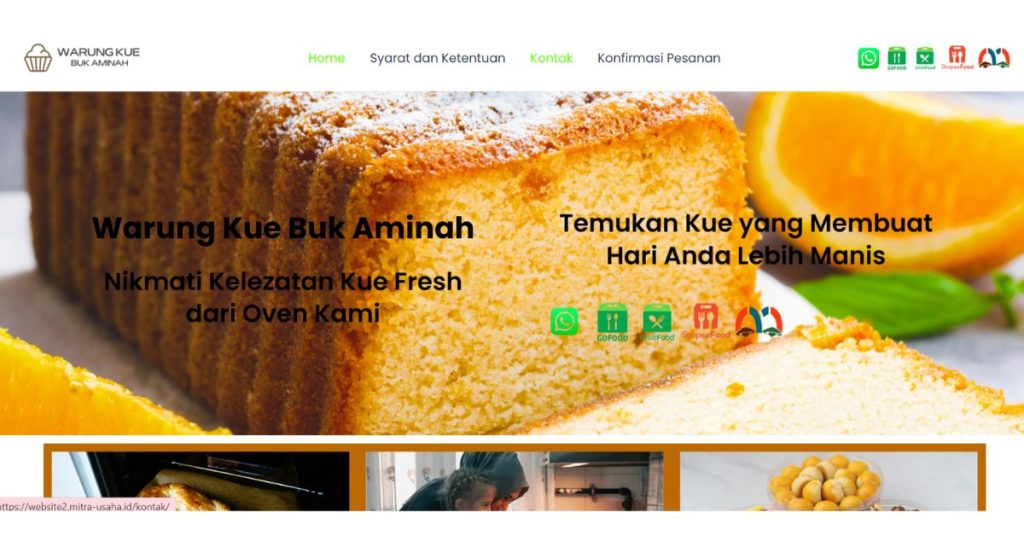Open the oven-baked bread product thumbnail
The height and width of the screenshot is (536, 1024).
coord(200,481)
